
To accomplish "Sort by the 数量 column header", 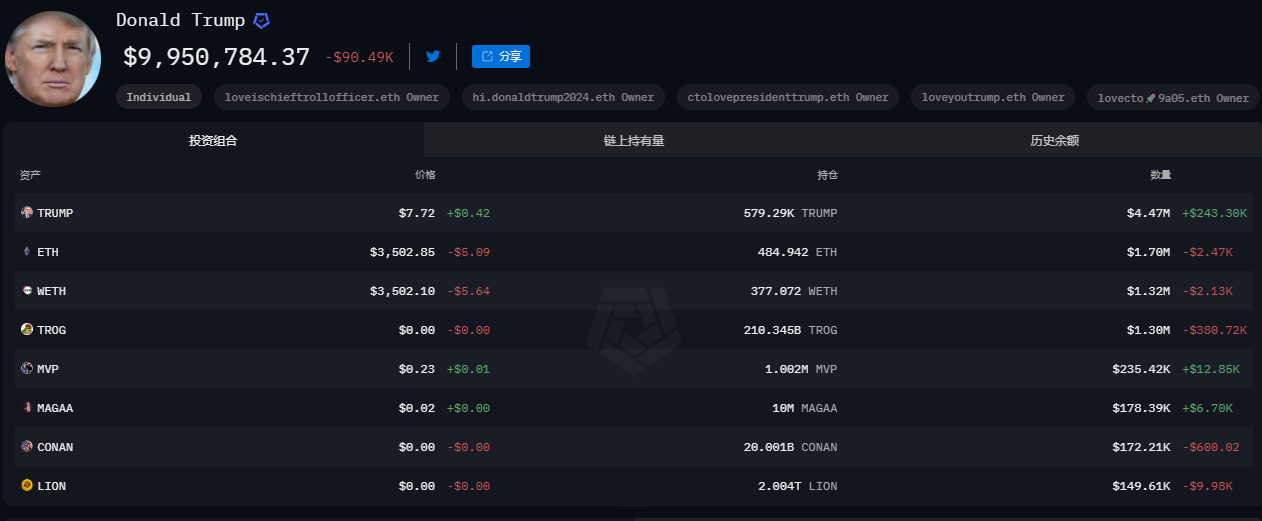I will coord(1160,175).
